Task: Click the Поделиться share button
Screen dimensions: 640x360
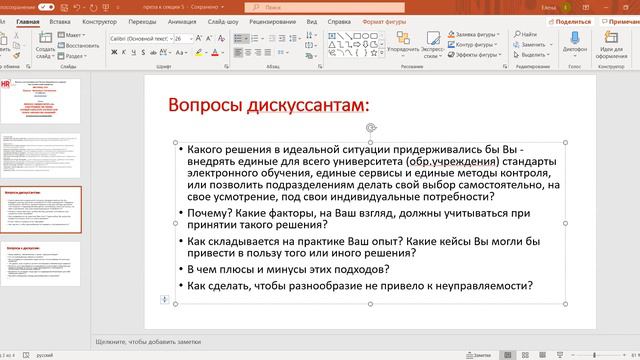Action: 571,22
